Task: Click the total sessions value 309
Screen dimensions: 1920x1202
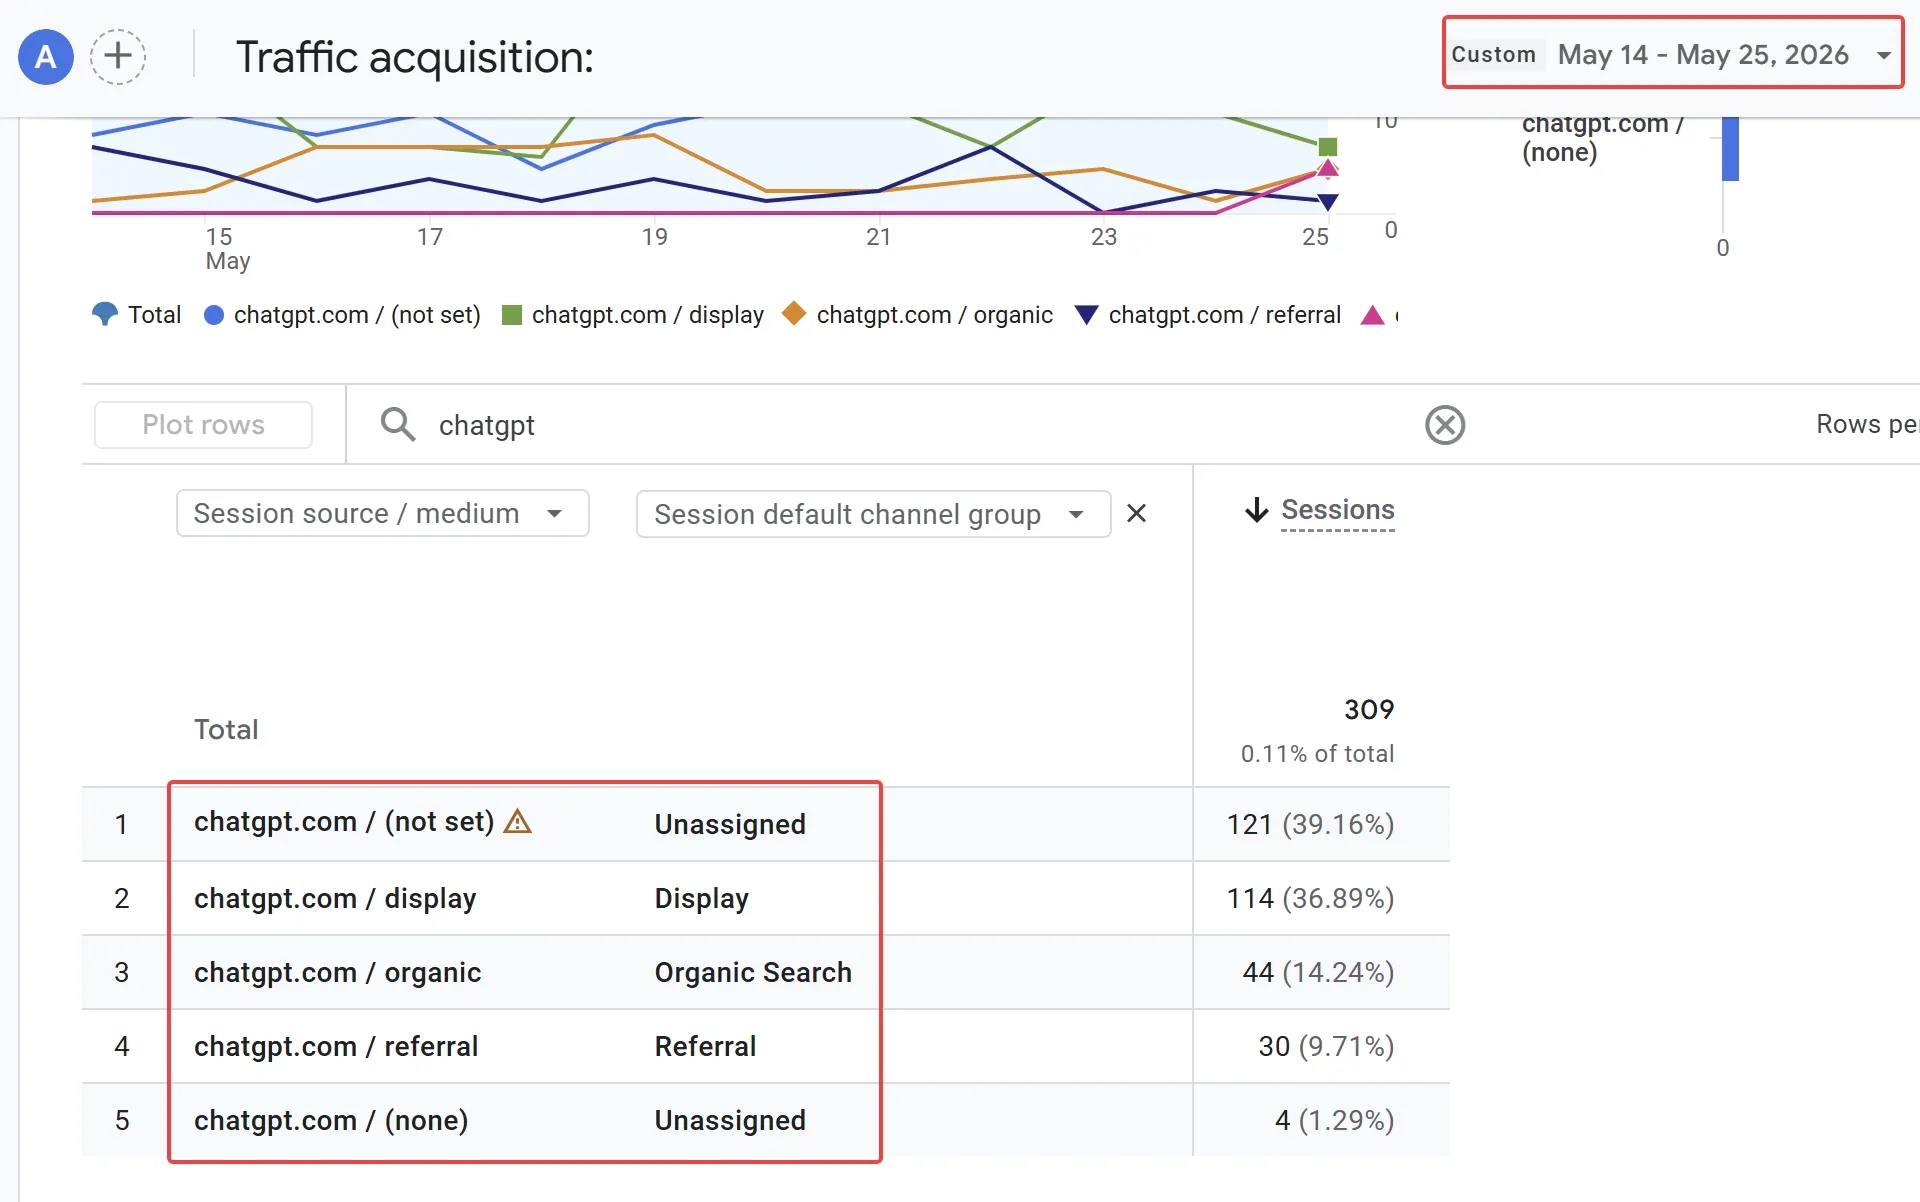Action: [x=1369, y=709]
